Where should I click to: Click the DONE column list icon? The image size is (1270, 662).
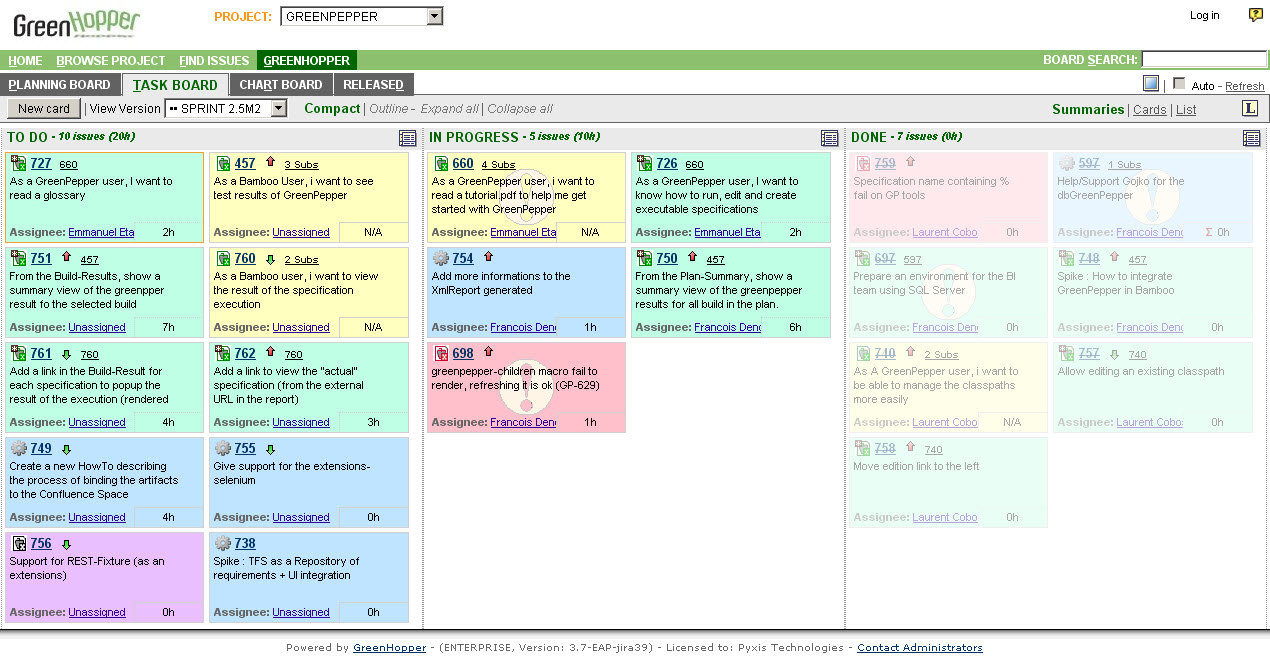pyautogui.click(x=1251, y=138)
